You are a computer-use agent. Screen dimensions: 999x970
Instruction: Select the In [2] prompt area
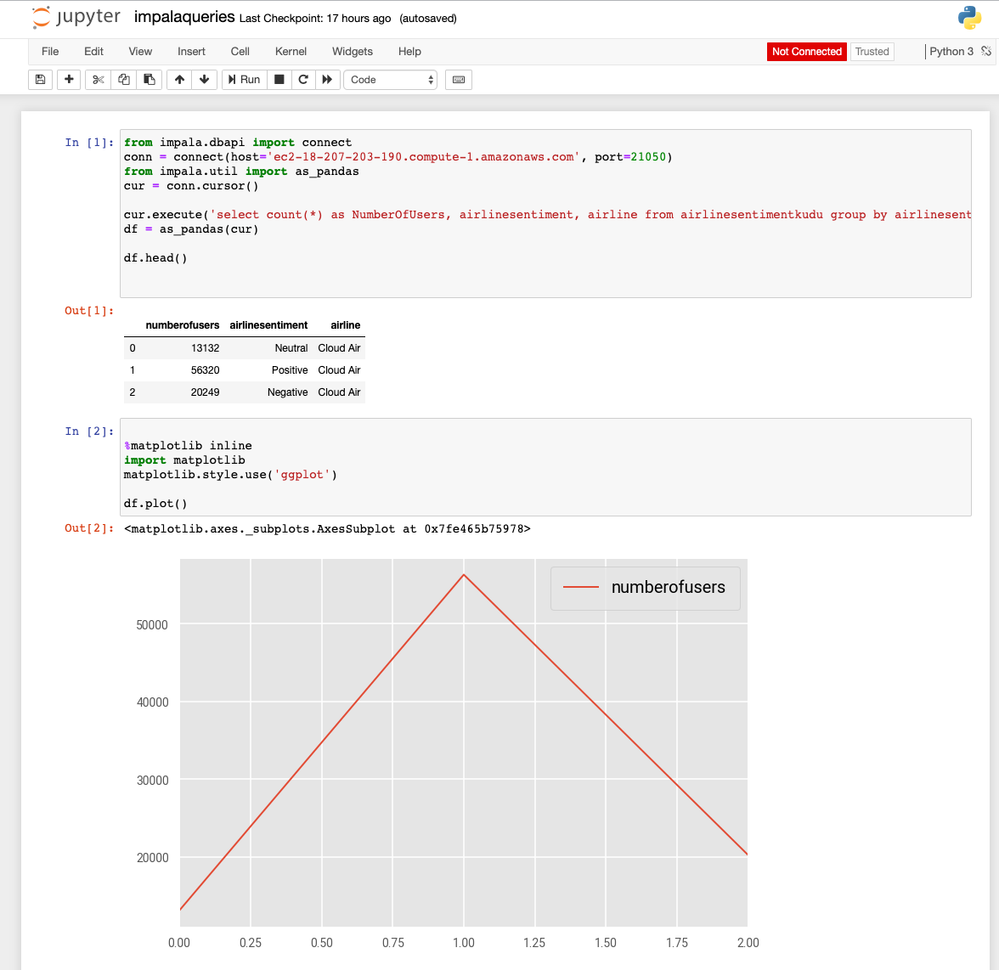click(89, 431)
